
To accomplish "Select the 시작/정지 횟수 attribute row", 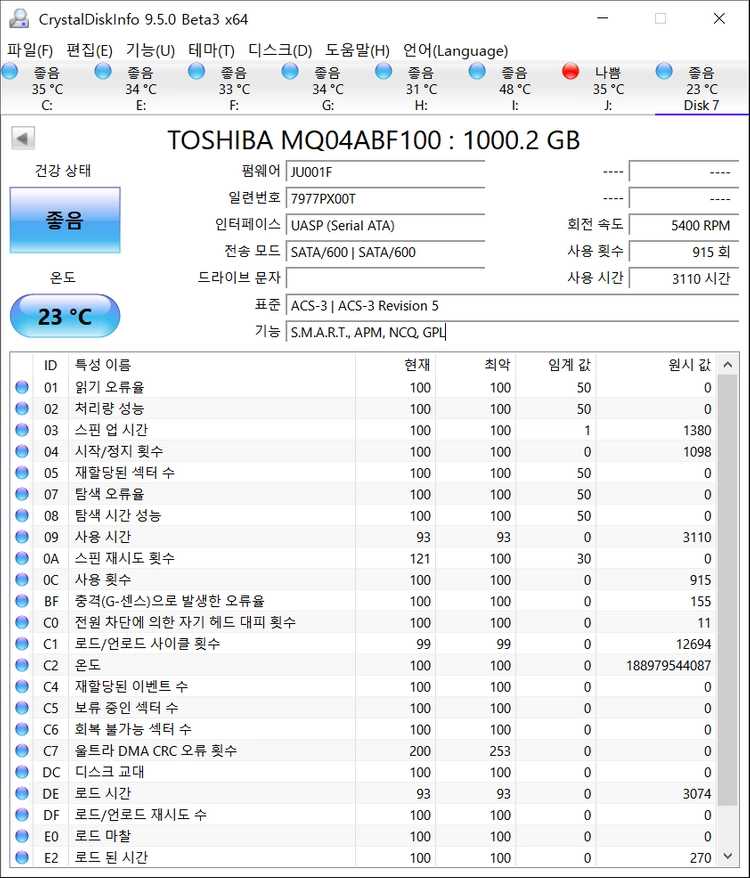I will (364, 451).
